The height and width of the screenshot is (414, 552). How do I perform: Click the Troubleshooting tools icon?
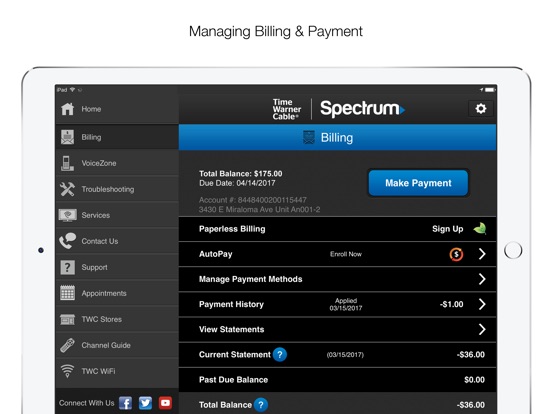(67, 189)
